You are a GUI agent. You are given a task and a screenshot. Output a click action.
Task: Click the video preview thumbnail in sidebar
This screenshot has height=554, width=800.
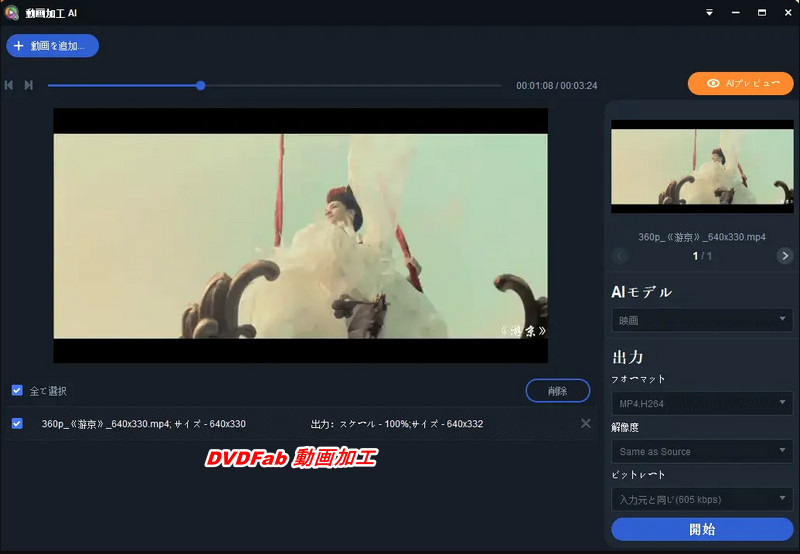702,166
